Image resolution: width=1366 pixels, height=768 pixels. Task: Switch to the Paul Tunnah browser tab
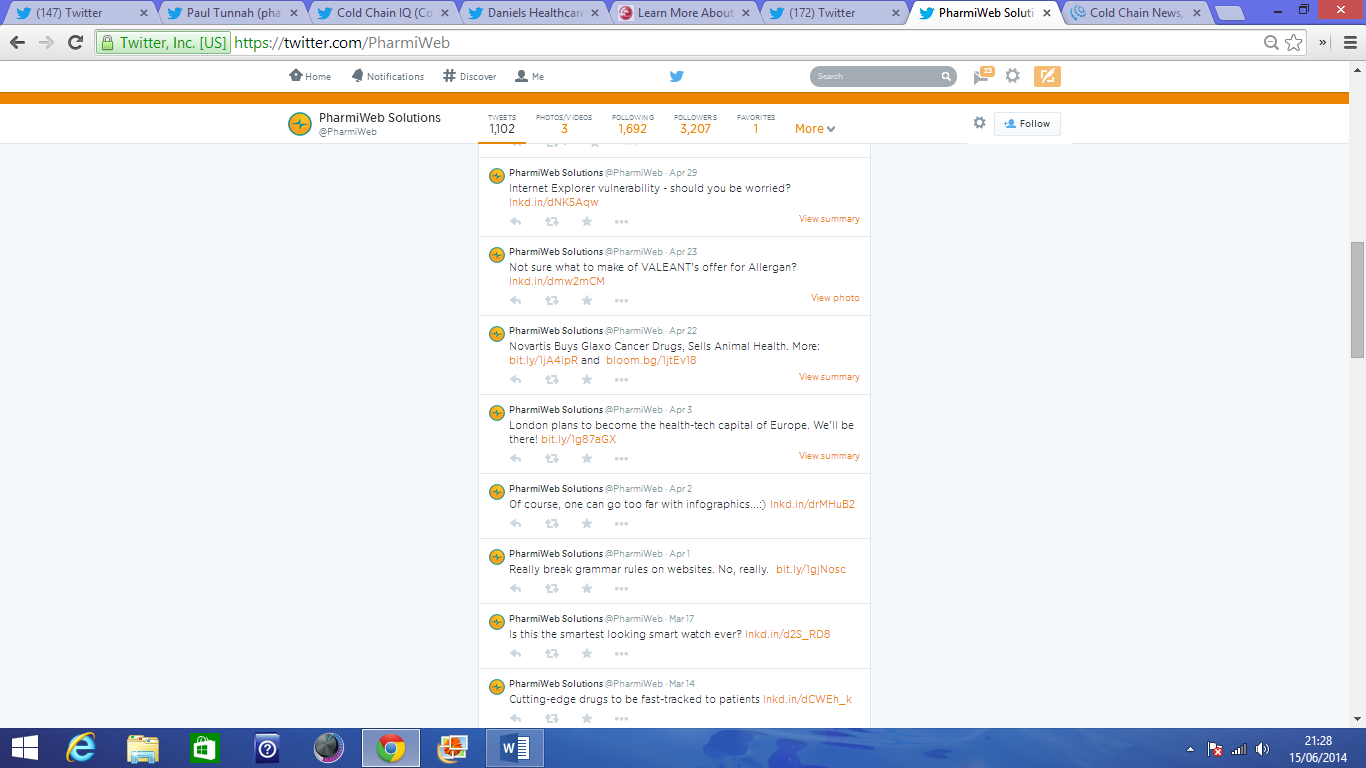click(233, 13)
